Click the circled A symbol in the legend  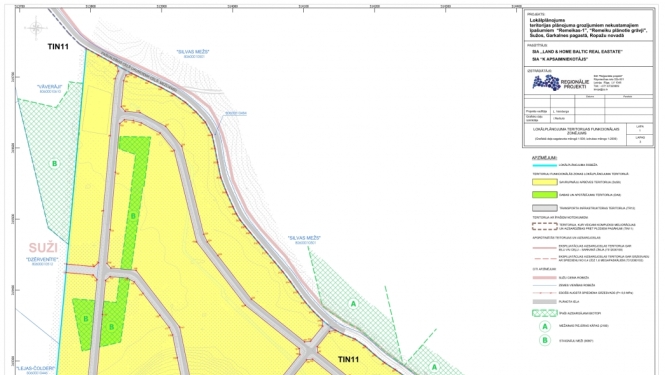[x=545, y=326]
